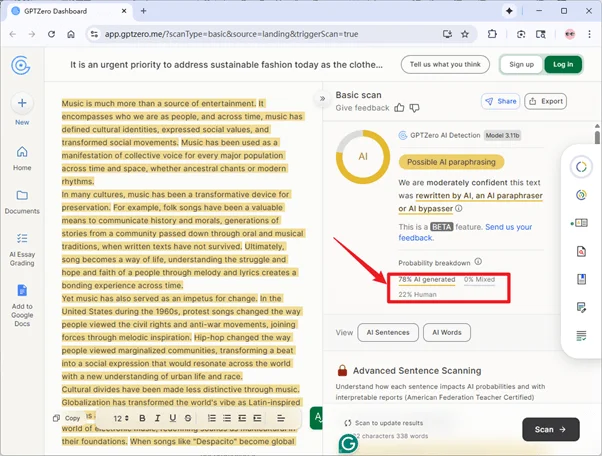602x456 pixels.
Task: Decrease indent in editor toolbar
Action: 242,418
